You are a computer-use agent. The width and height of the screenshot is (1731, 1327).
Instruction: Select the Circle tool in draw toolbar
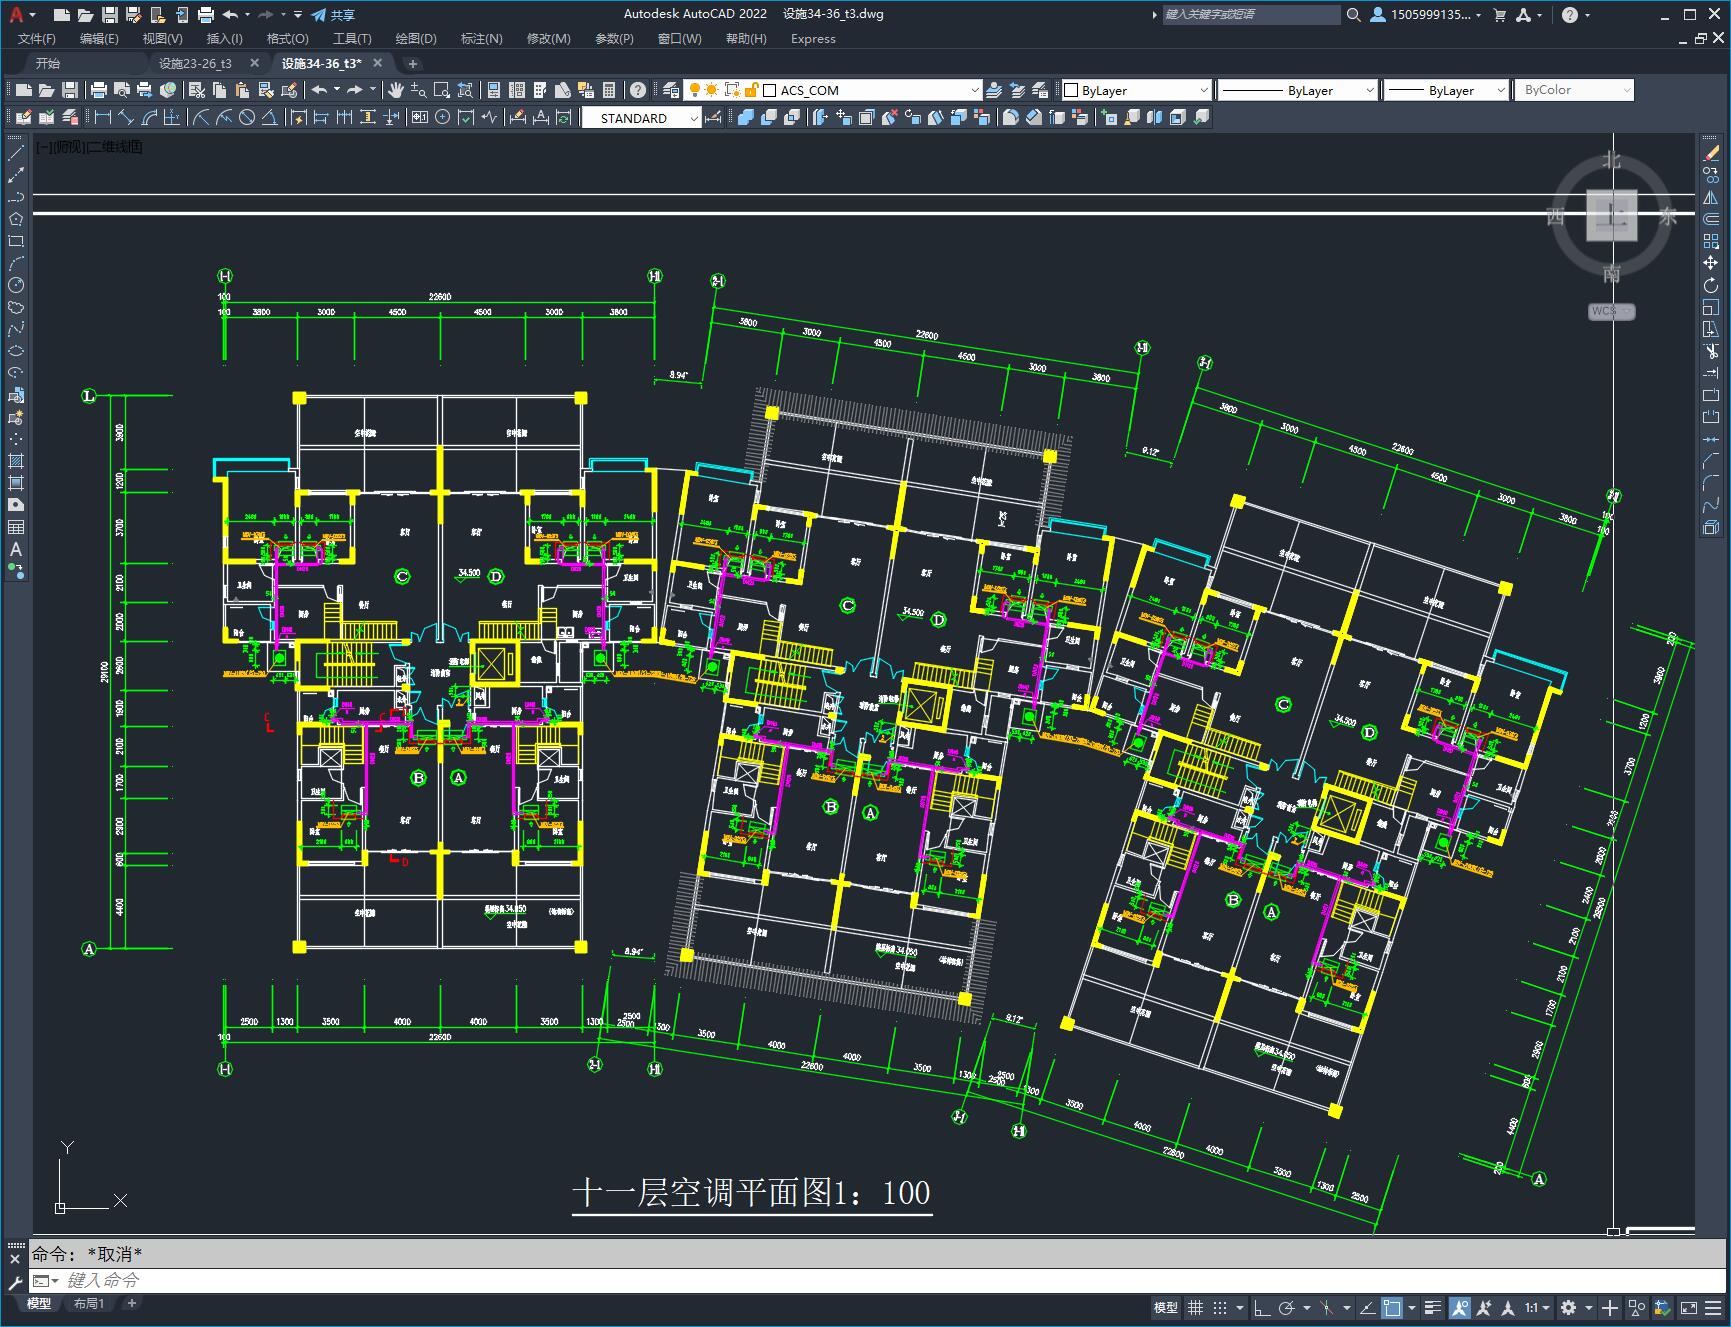[x=16, y=285]
